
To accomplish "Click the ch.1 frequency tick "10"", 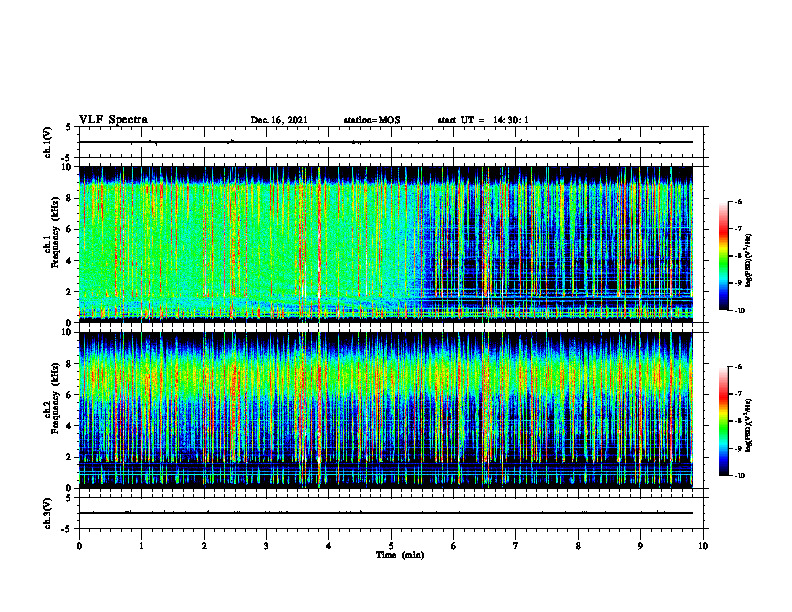I will (68, 167).
